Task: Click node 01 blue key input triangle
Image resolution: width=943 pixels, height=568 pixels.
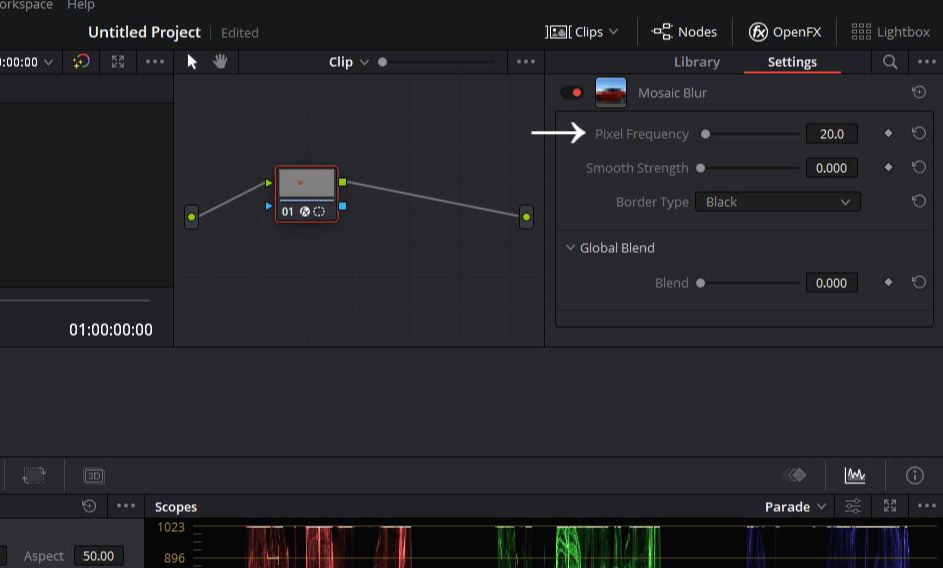Action: pos(269,206)
